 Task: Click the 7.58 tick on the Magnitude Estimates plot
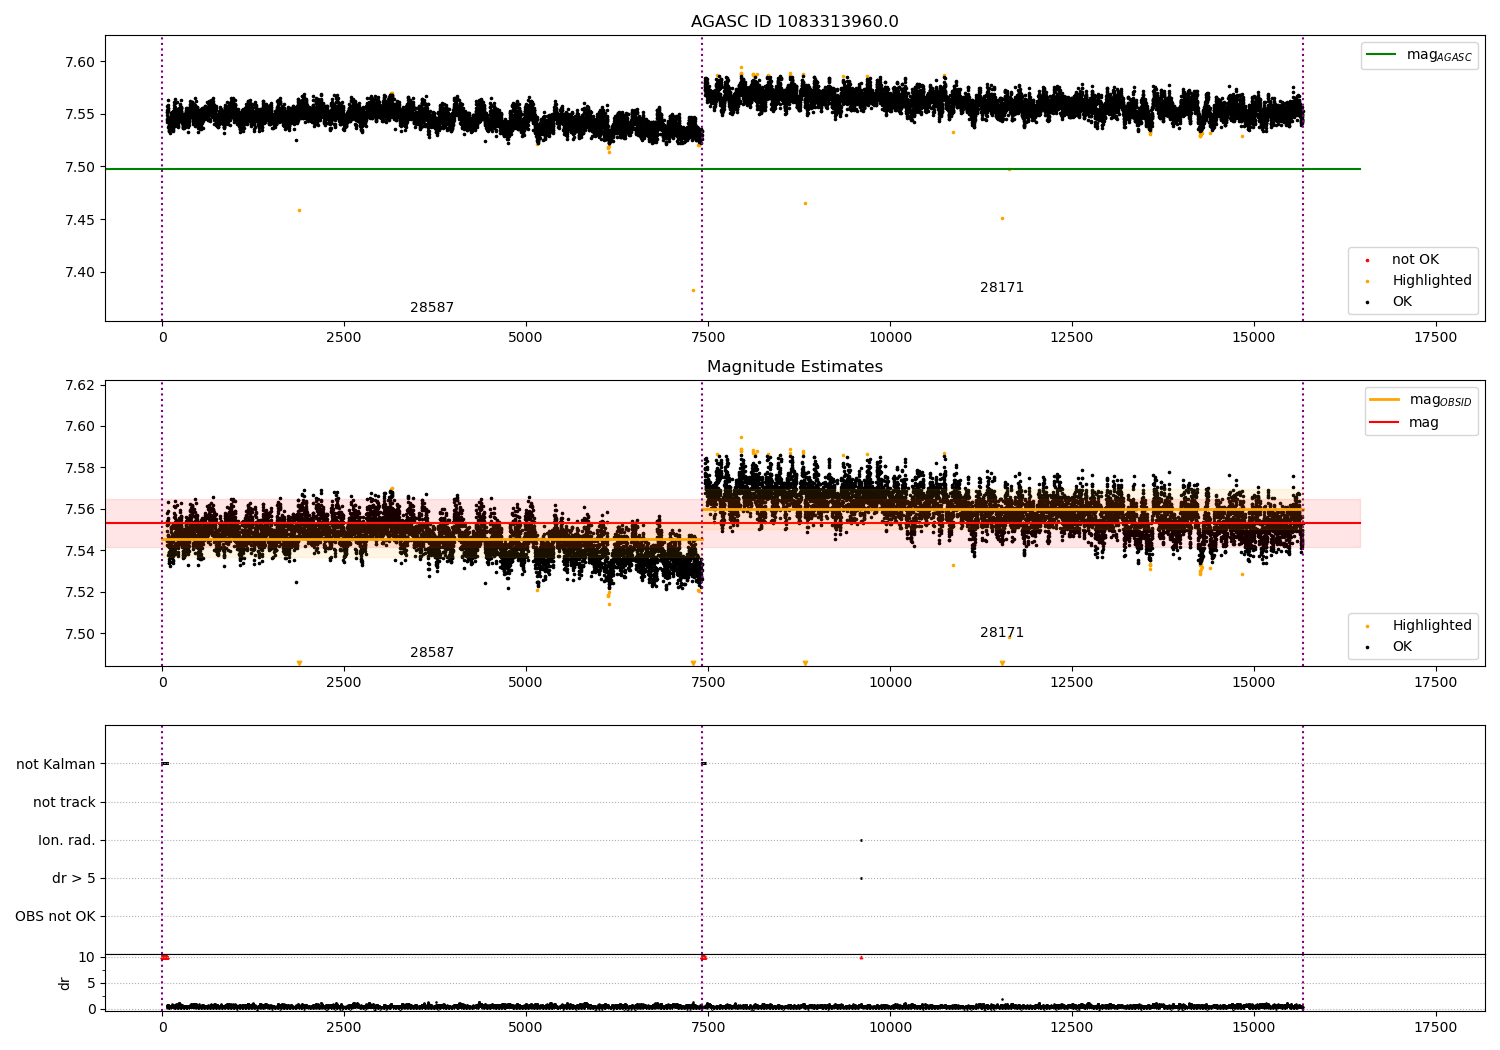(x=80, y=468)
